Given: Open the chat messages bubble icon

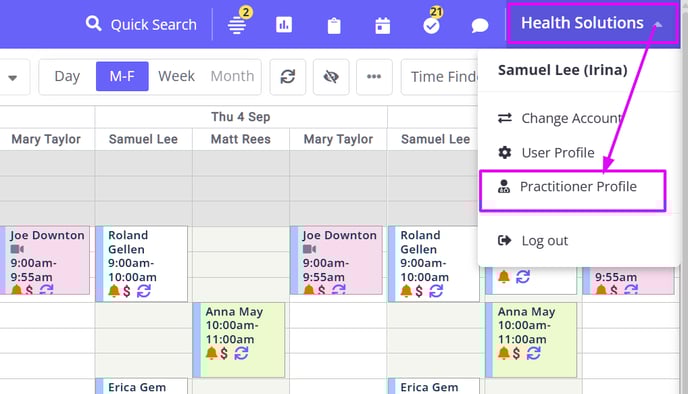Looking at the screenshot, I should (x=480, y=25).
